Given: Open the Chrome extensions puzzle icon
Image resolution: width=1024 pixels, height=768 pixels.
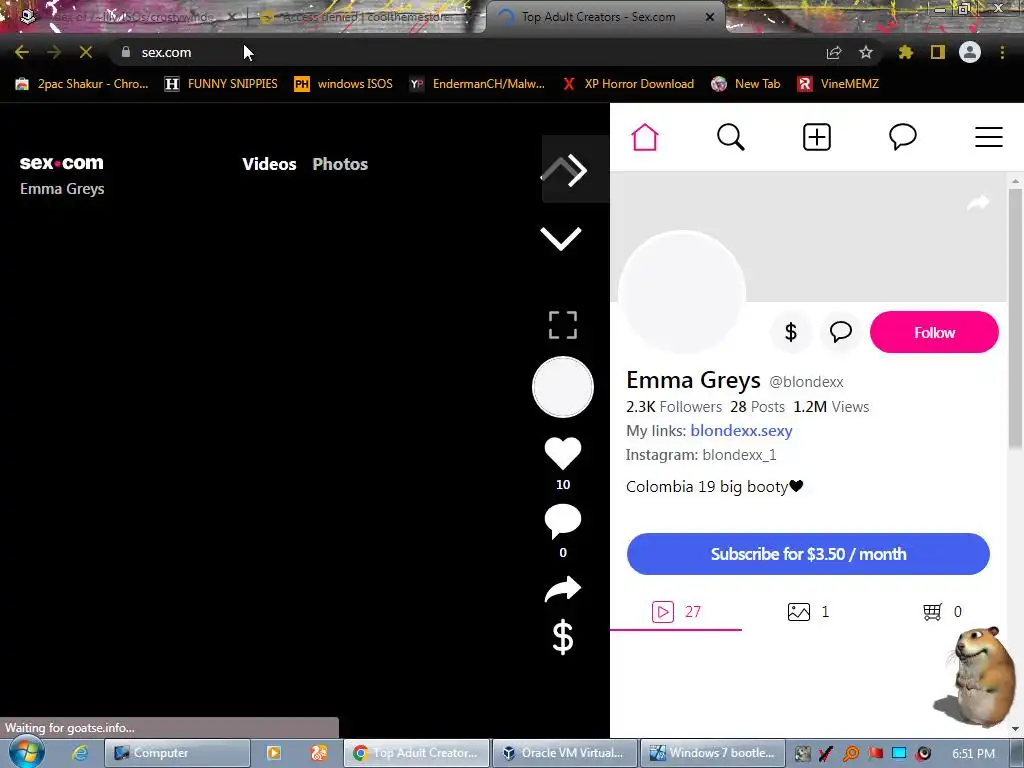Looking at the screenshot, I should click(906, 52).
